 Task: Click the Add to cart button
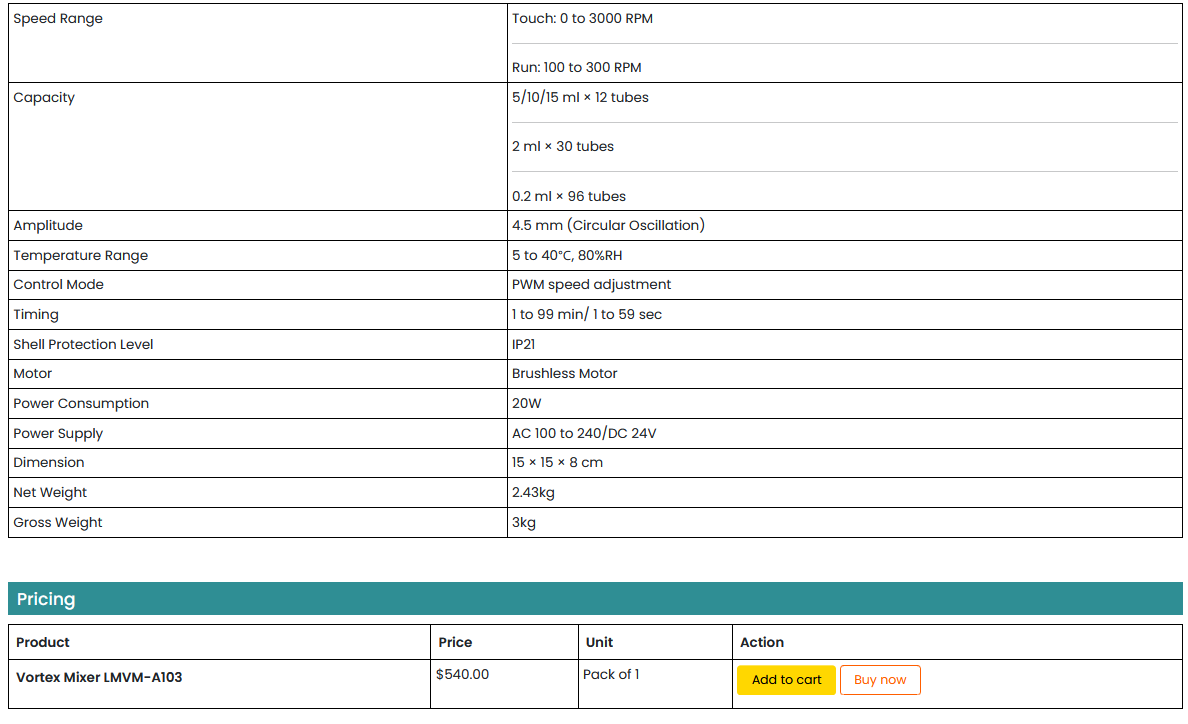pyautogui.click(x=786, y=680)
